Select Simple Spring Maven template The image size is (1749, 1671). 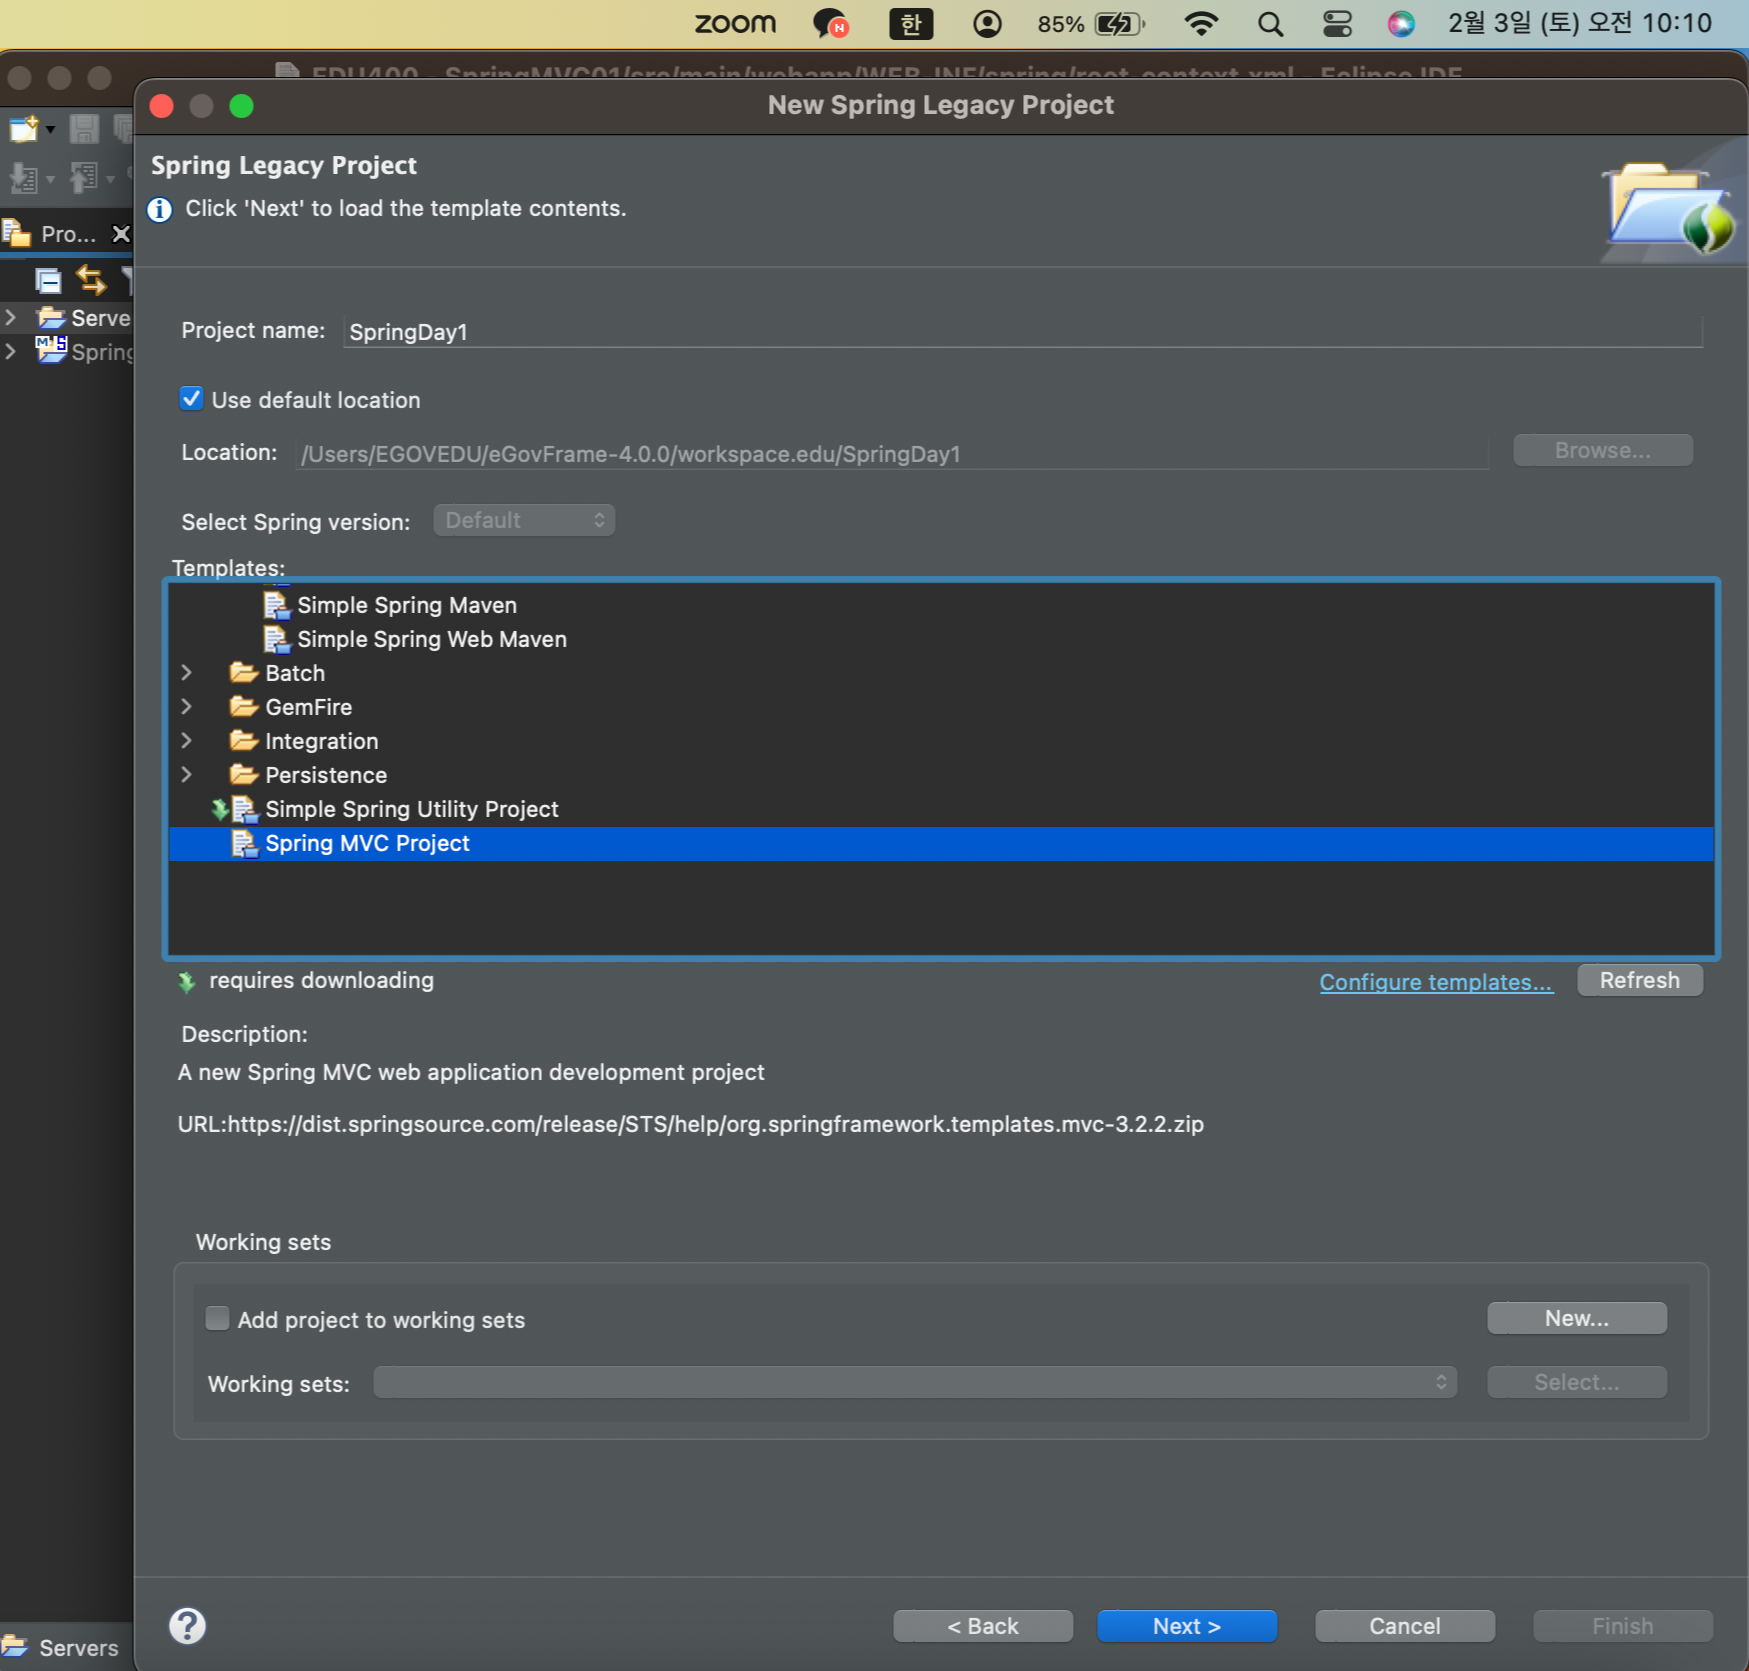[407, 605]
